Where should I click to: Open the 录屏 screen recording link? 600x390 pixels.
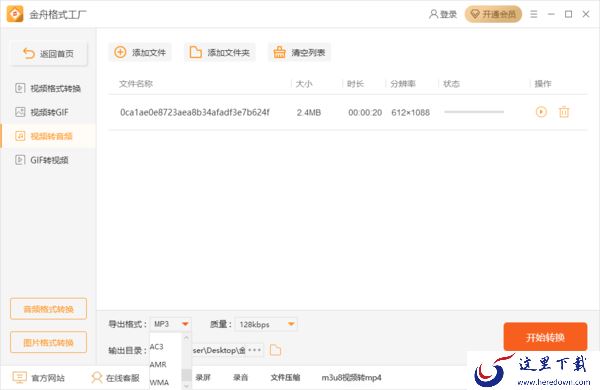coord(203,378)
